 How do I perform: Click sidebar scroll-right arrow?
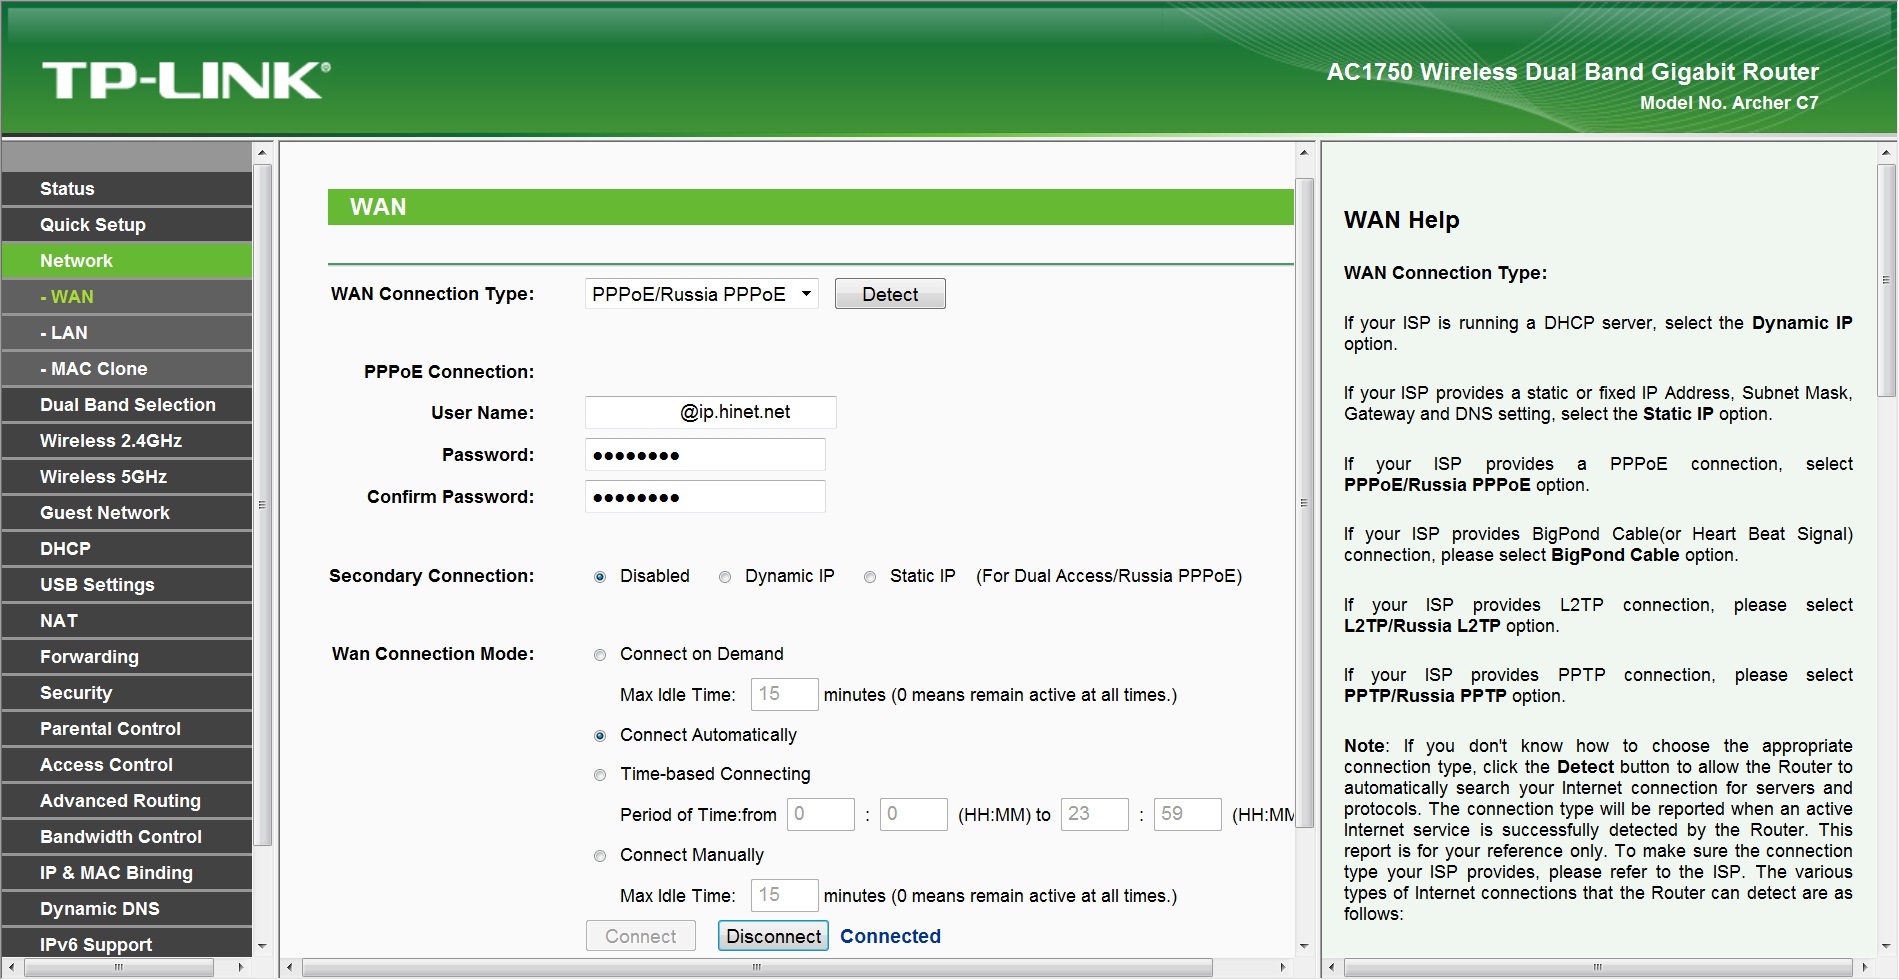pos(241,968)
